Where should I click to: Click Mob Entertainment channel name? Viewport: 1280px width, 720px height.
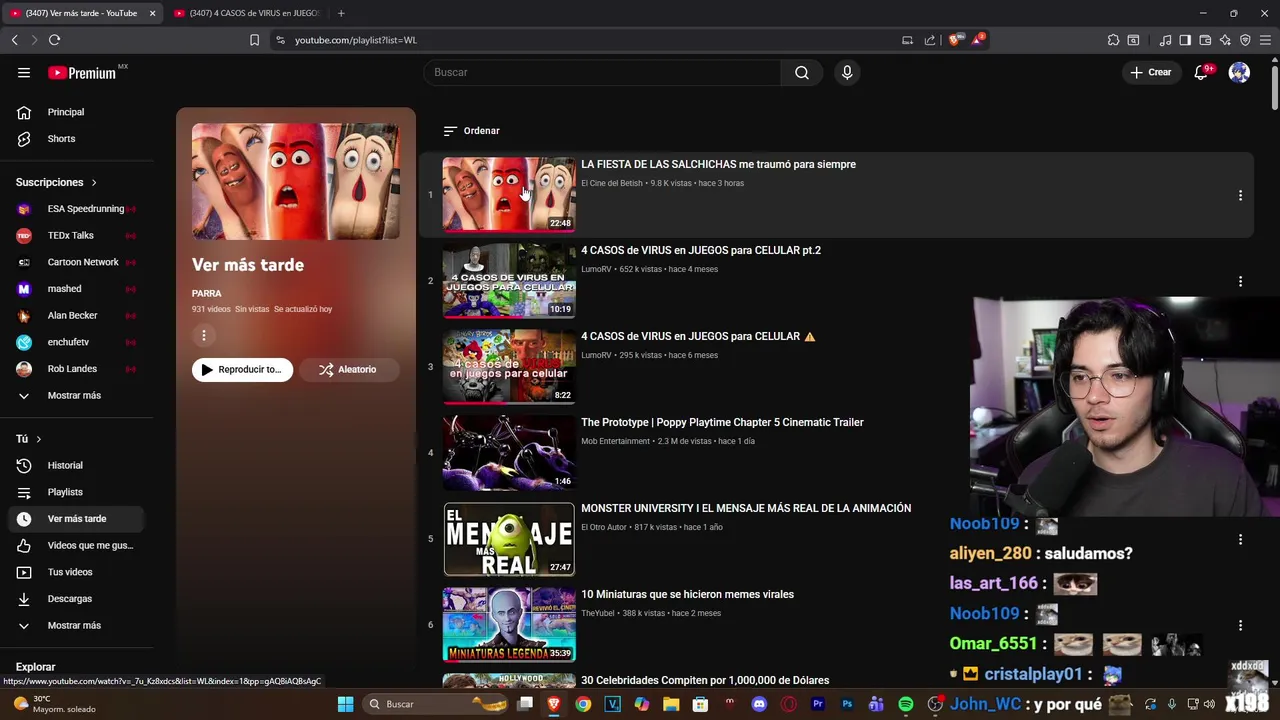pyautogui.click(x=615, y=441)
